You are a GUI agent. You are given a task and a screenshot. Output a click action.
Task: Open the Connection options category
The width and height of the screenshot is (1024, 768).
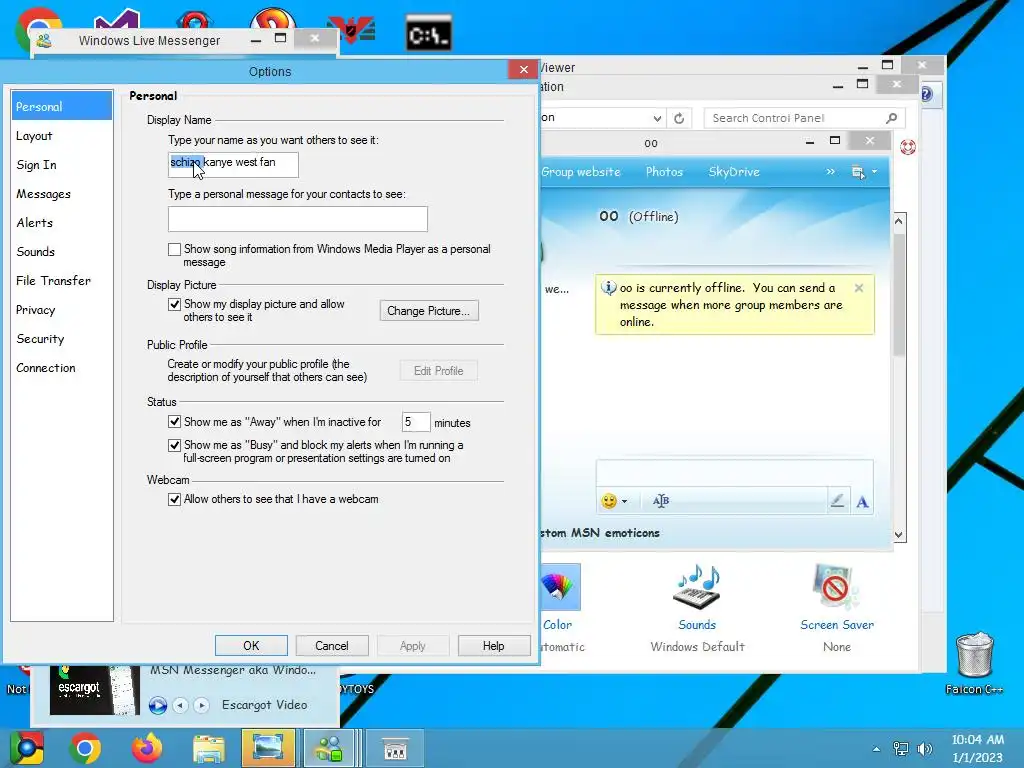point(46,368)
